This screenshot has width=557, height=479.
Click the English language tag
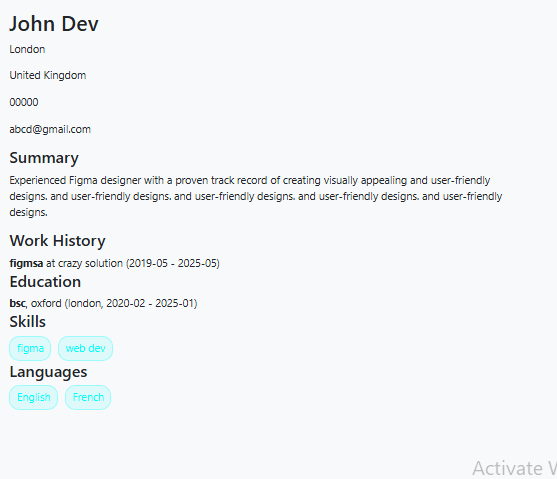[34, 397]
